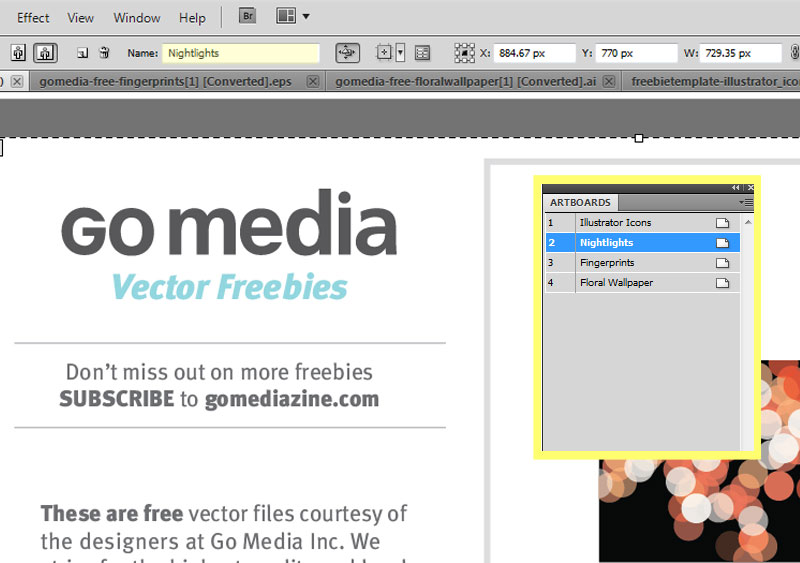This screenshot has width=800, height=563.
Task: Open the Window menu
Action: [137, 18]
